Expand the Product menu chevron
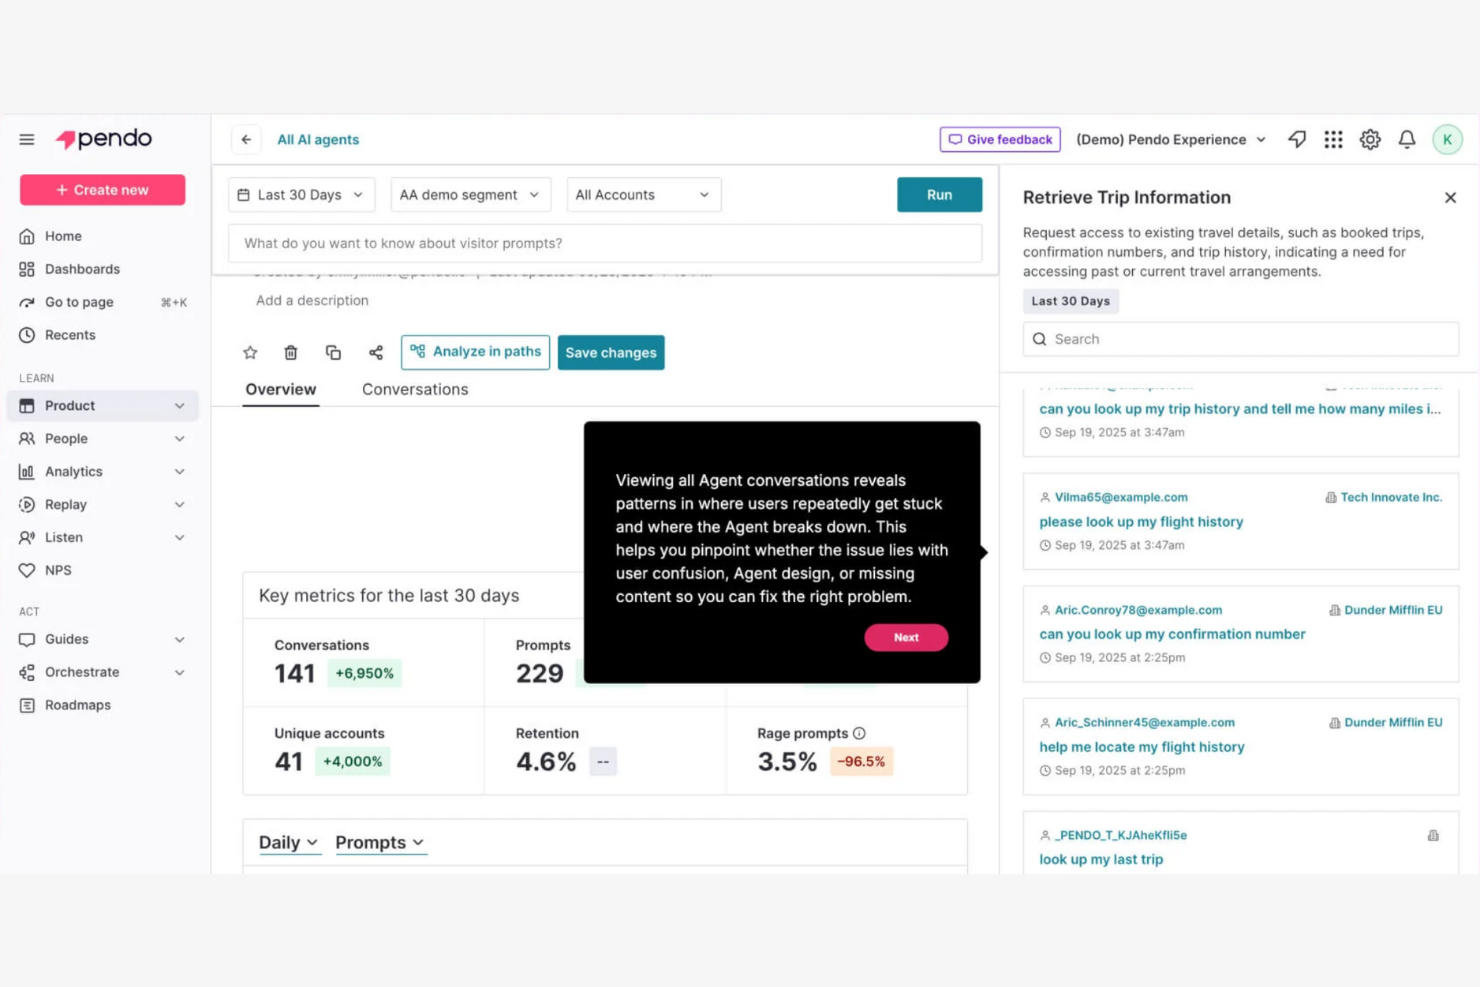 (179, 406)
